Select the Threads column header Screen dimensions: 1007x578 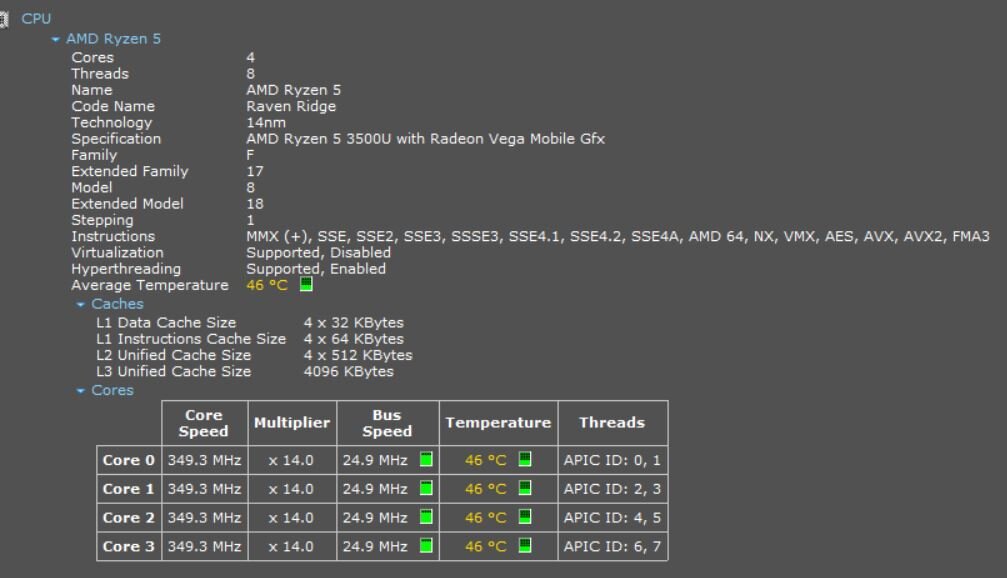click(x=612, y=423)
